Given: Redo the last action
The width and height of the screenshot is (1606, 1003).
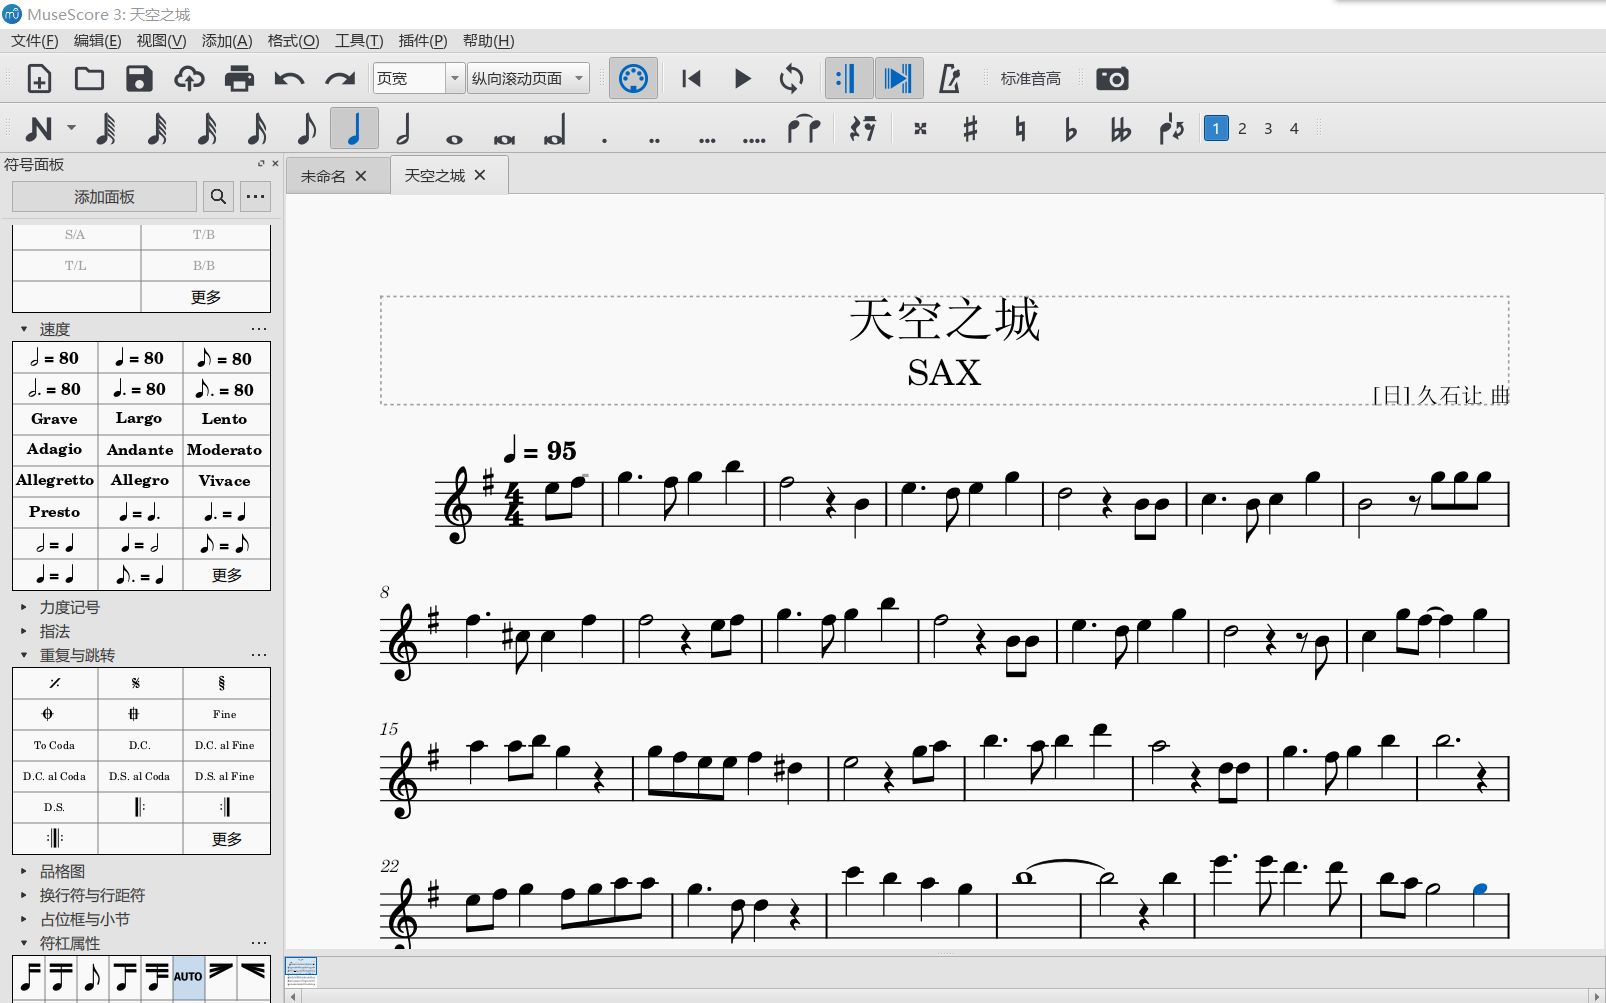Looking at the screenshot, I should pyautogui.click(x=340, y=78).
